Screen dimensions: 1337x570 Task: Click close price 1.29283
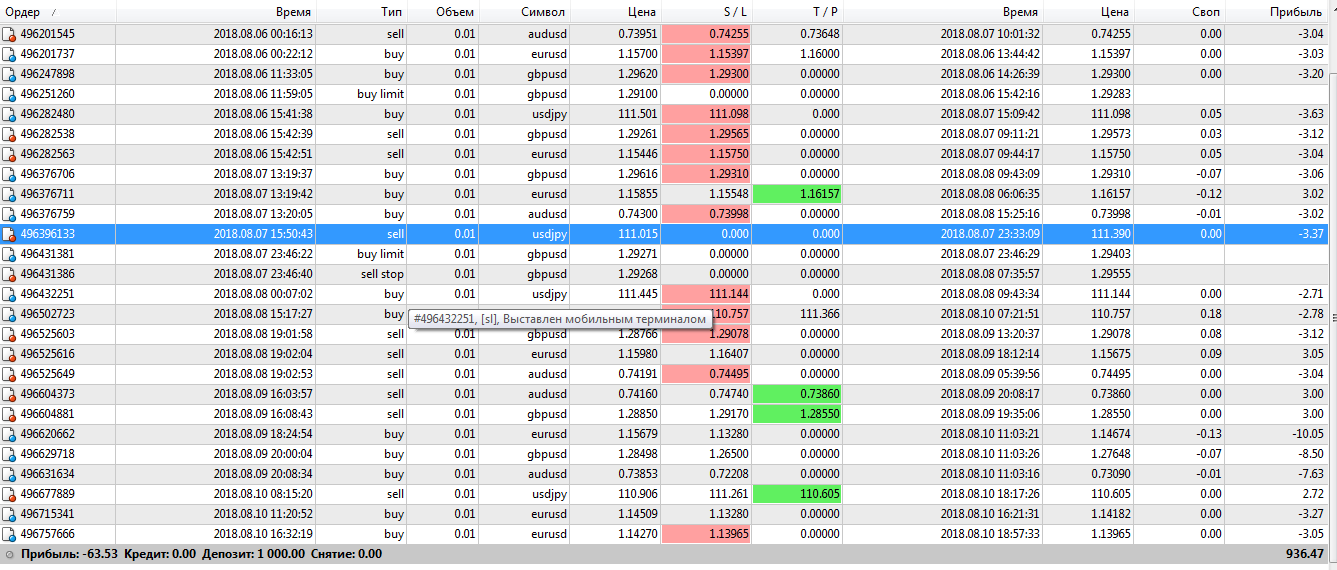(1111, 94)
